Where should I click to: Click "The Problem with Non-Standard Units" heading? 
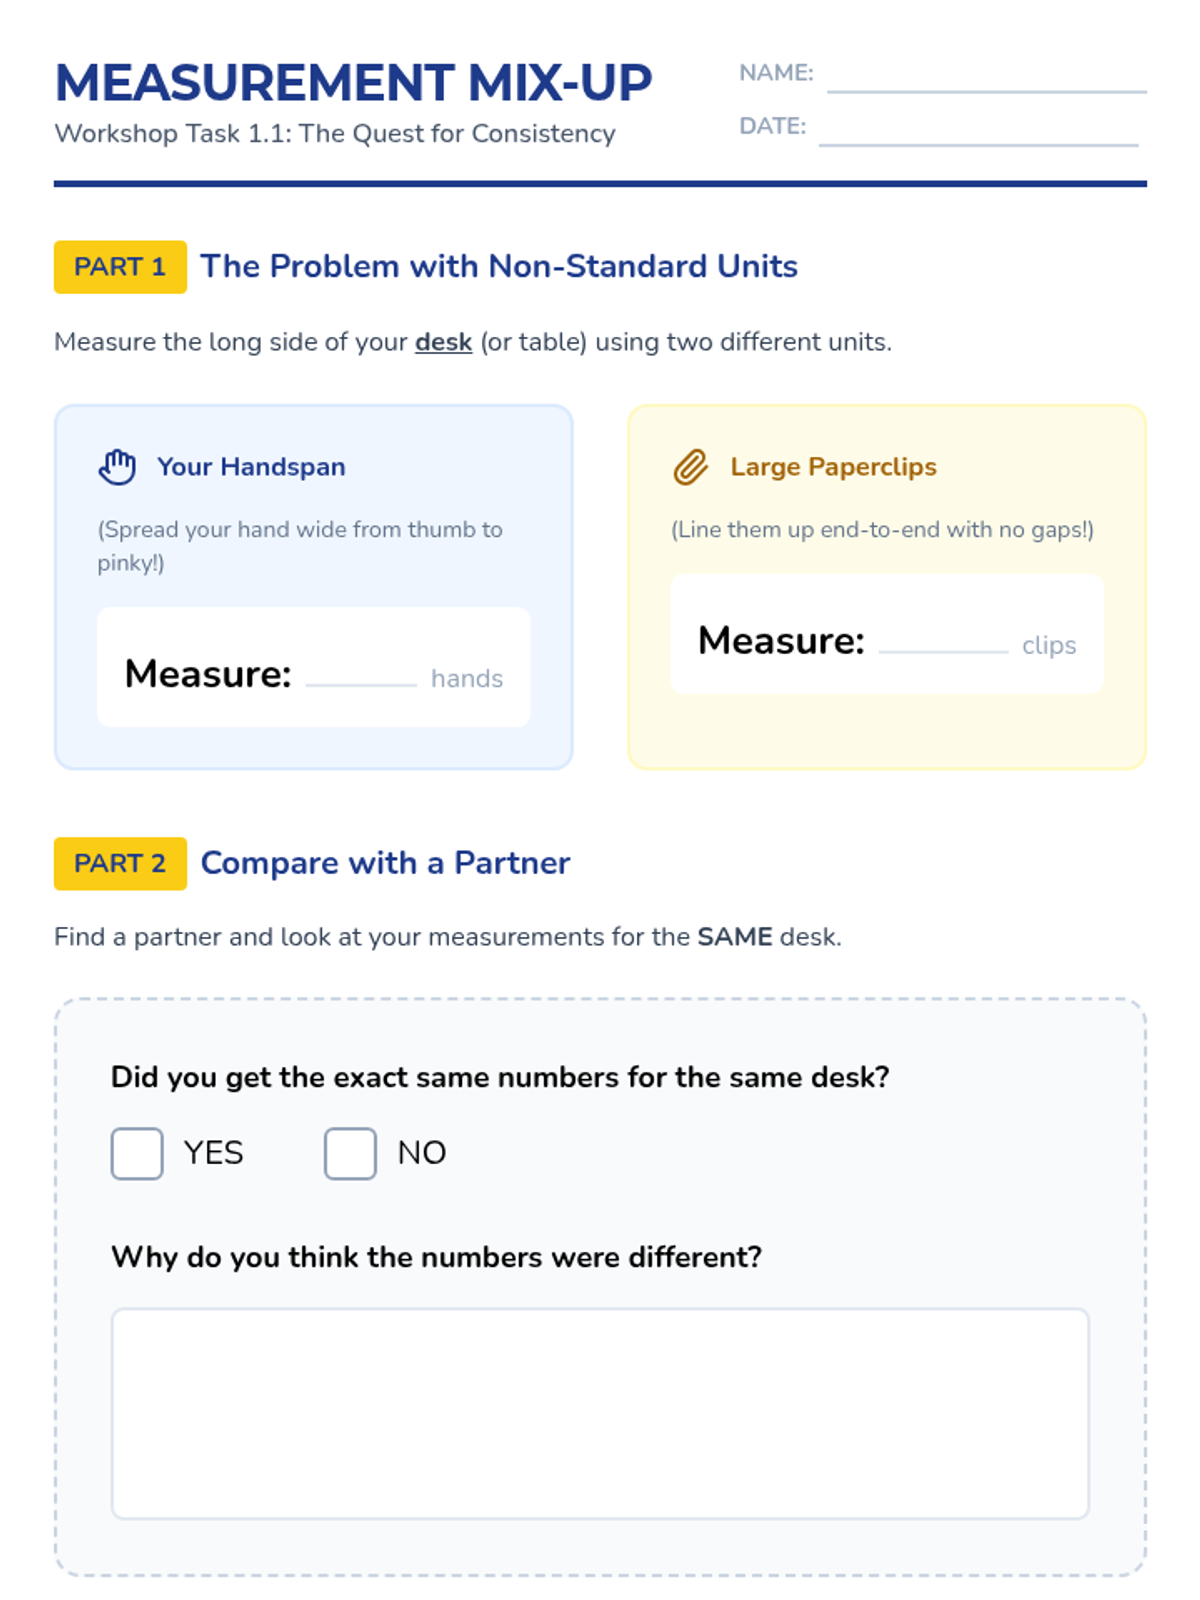[x=499, y=267]
